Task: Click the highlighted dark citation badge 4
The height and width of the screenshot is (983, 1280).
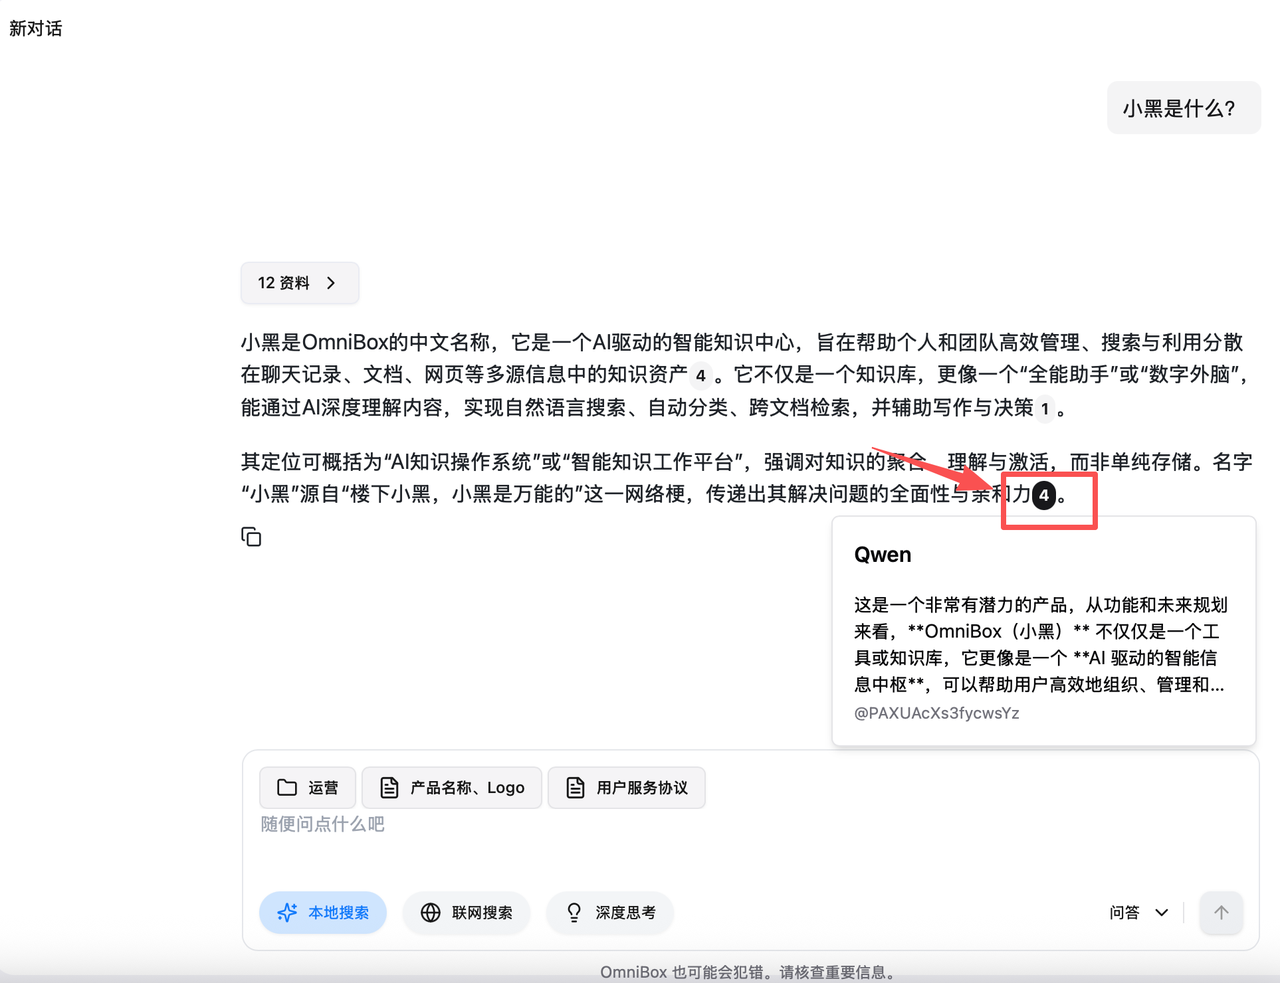Action: click(x=1044, y=495)
